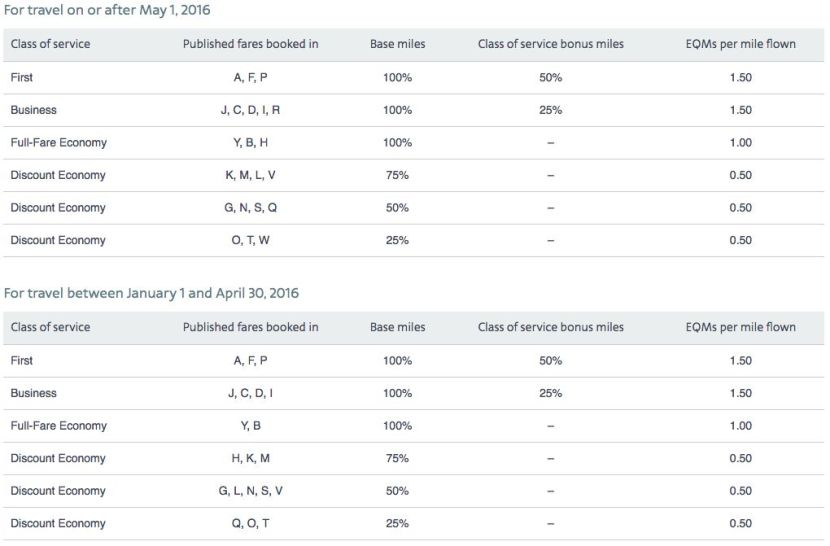This screenshot has height=546, width=830.
Task: Click the "For travel between January 1 and April 30, 2016" heading
Action: pyautogui.click(x=151, y=293)
